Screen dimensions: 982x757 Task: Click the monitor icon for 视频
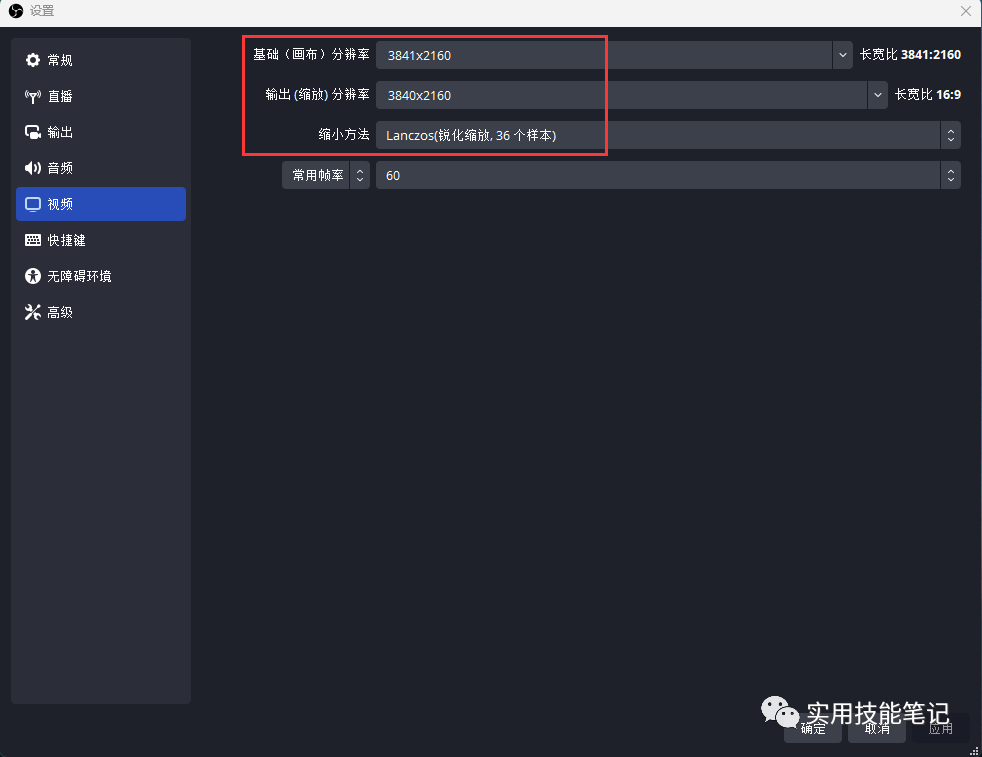[33, 204]
